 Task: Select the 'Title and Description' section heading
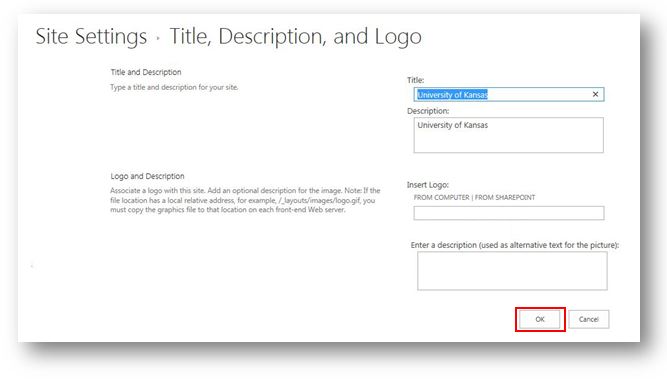146,72
